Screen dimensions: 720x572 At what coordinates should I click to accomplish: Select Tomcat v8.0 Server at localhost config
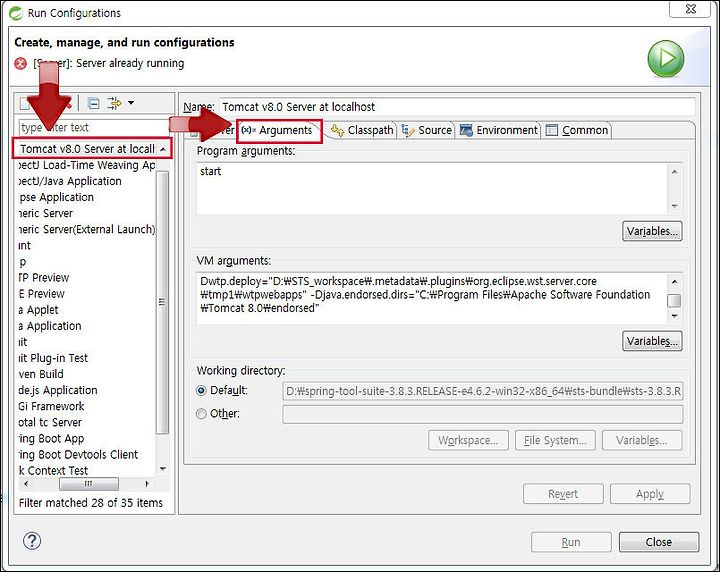(x=87, y=149)
